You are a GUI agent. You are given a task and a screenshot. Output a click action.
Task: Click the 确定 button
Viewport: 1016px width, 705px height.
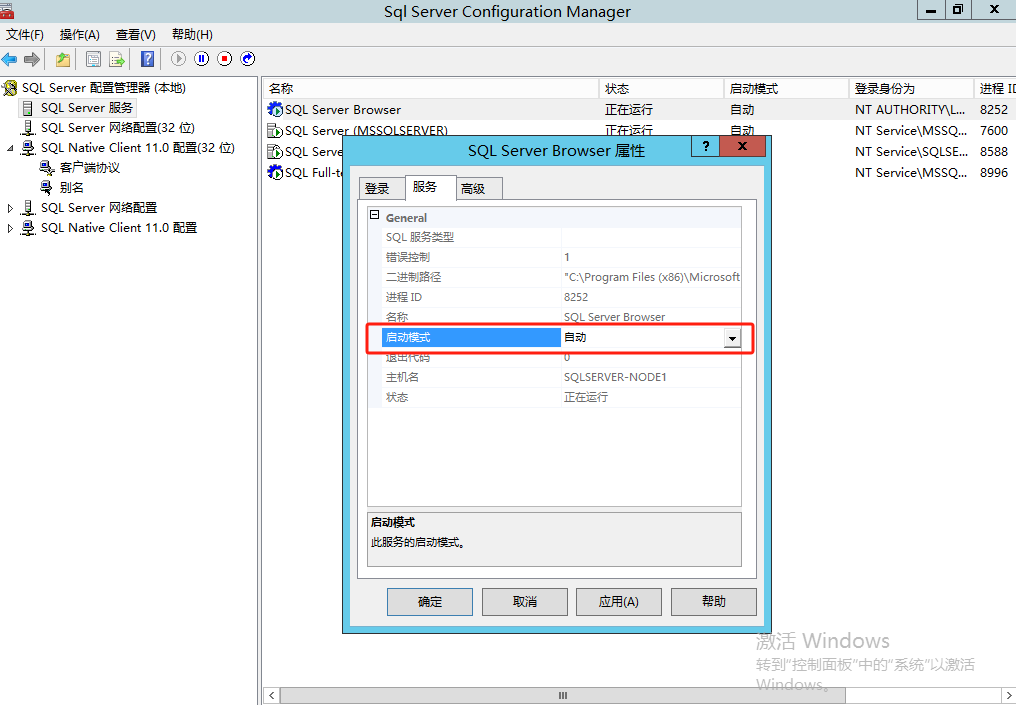pos(430,602)
